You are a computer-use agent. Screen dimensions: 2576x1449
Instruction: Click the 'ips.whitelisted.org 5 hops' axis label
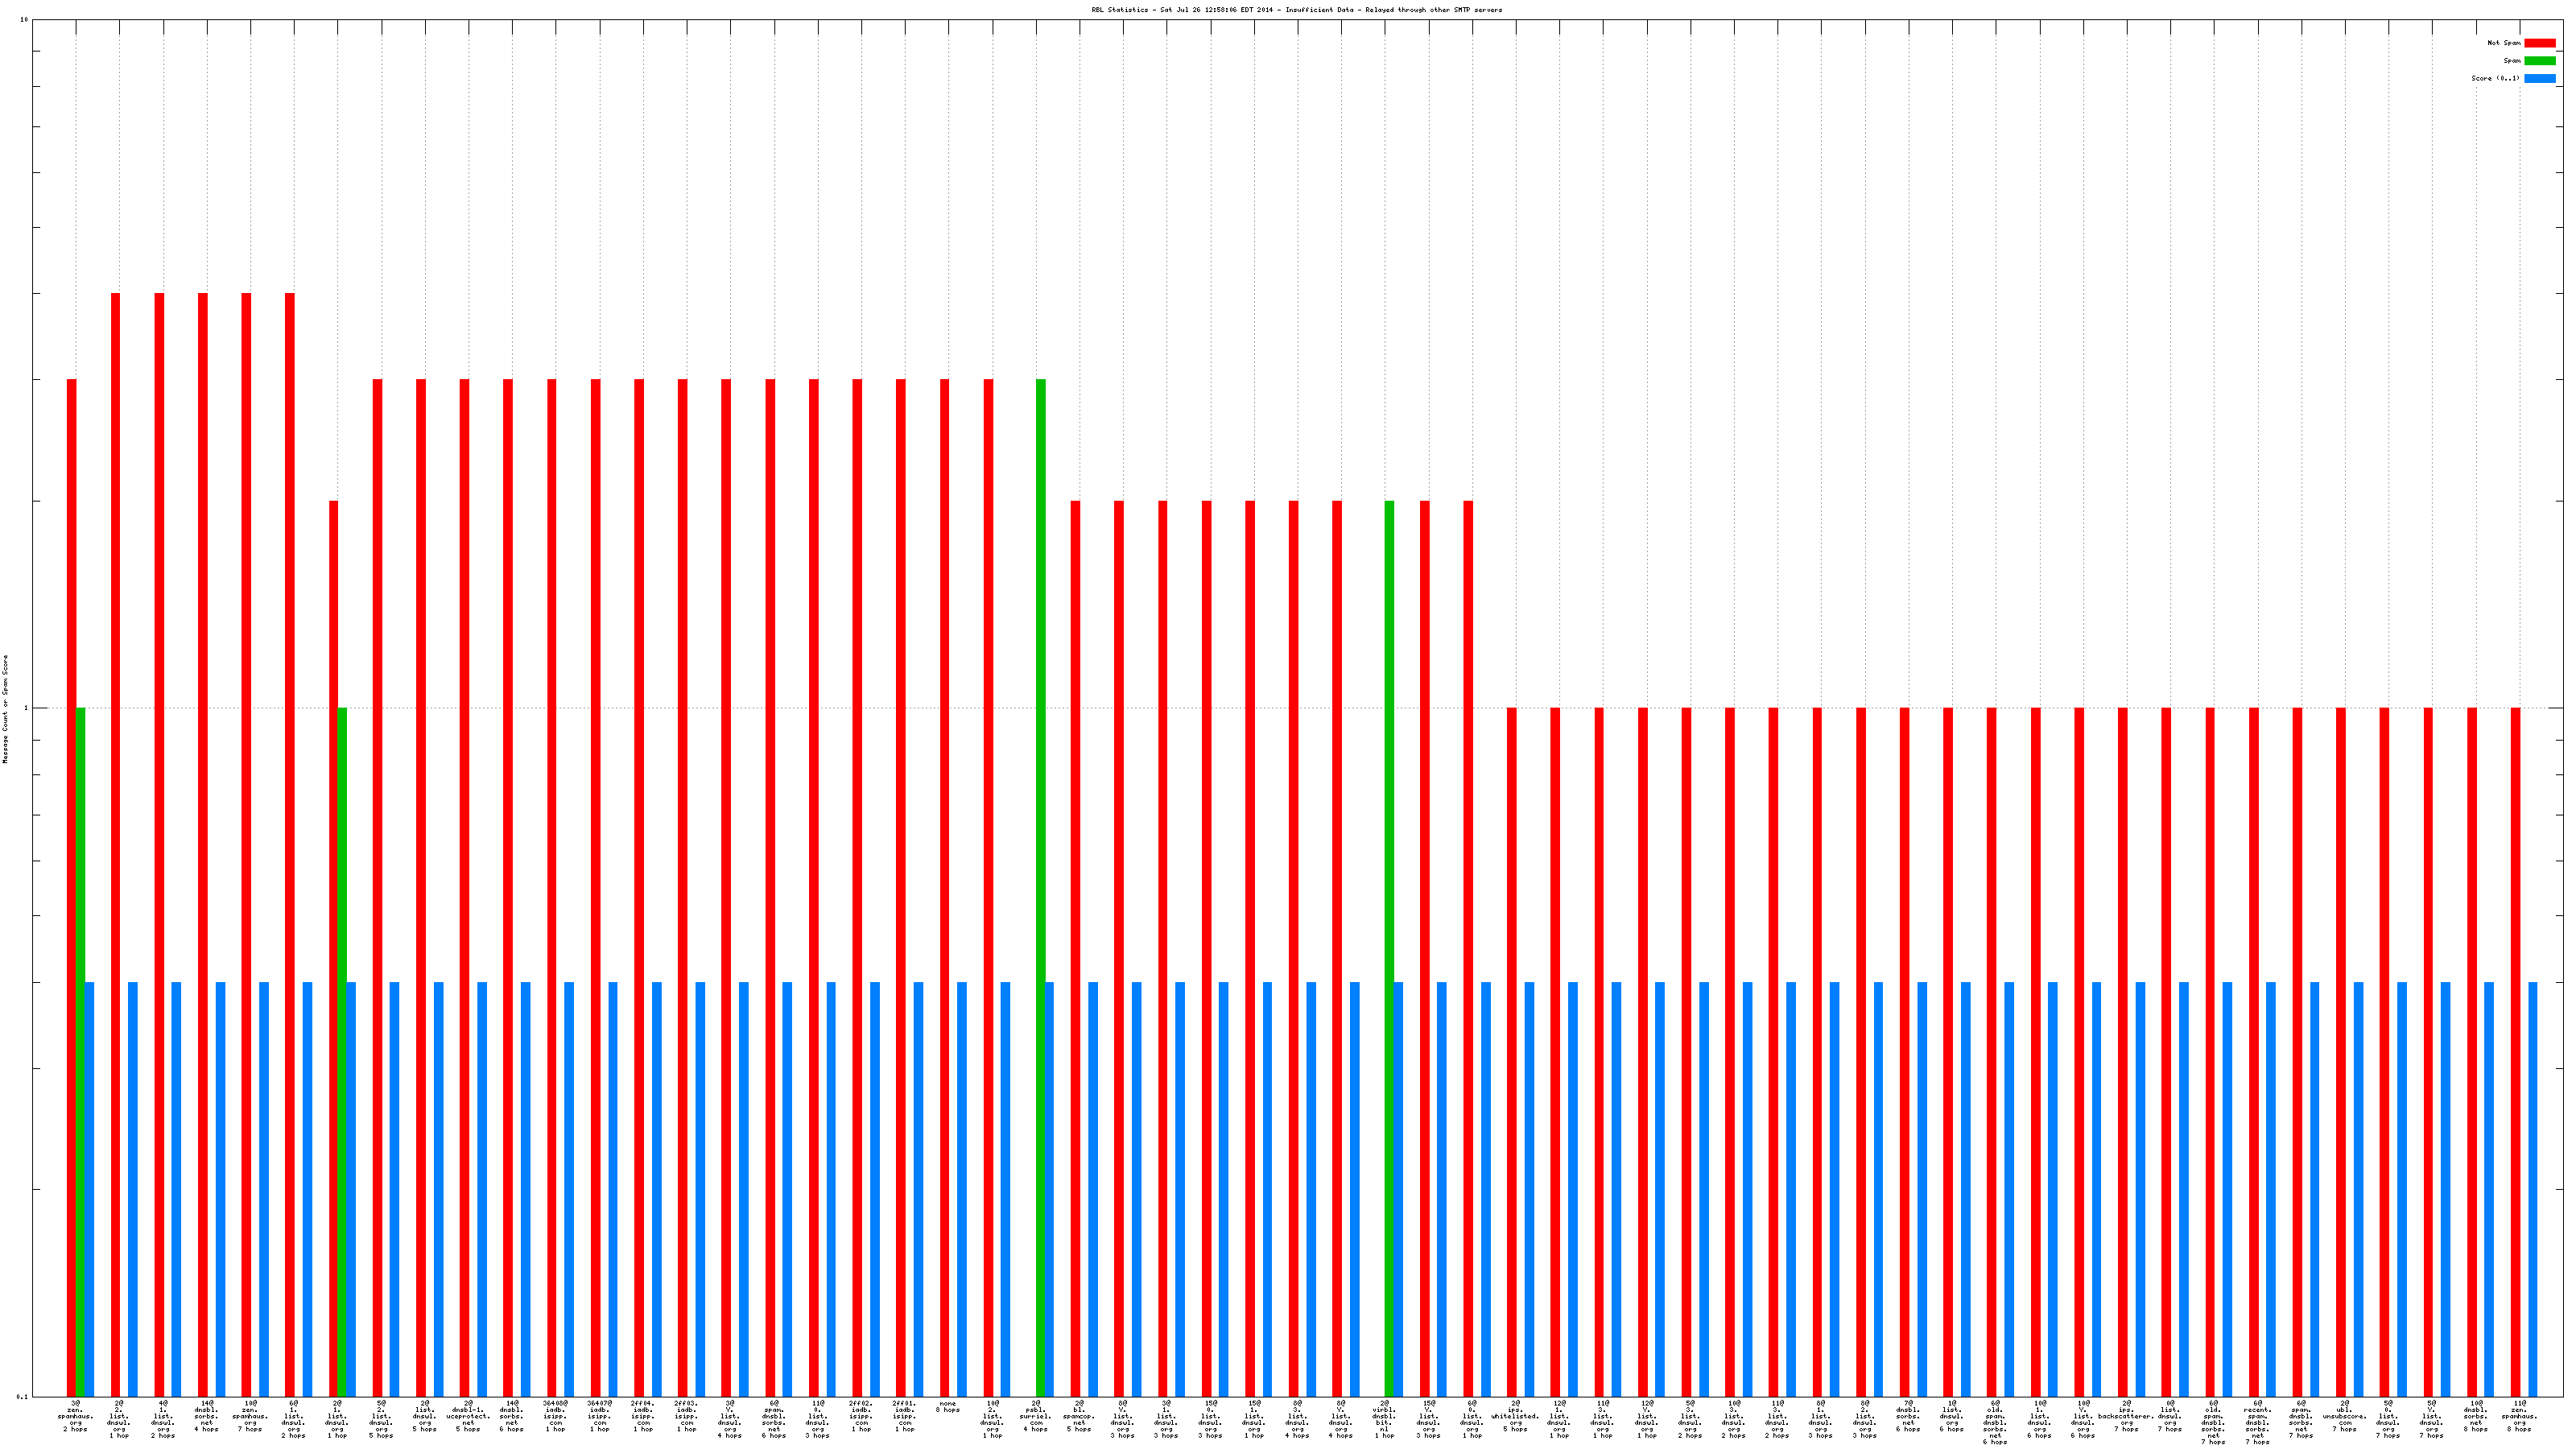[1516, 1416]
